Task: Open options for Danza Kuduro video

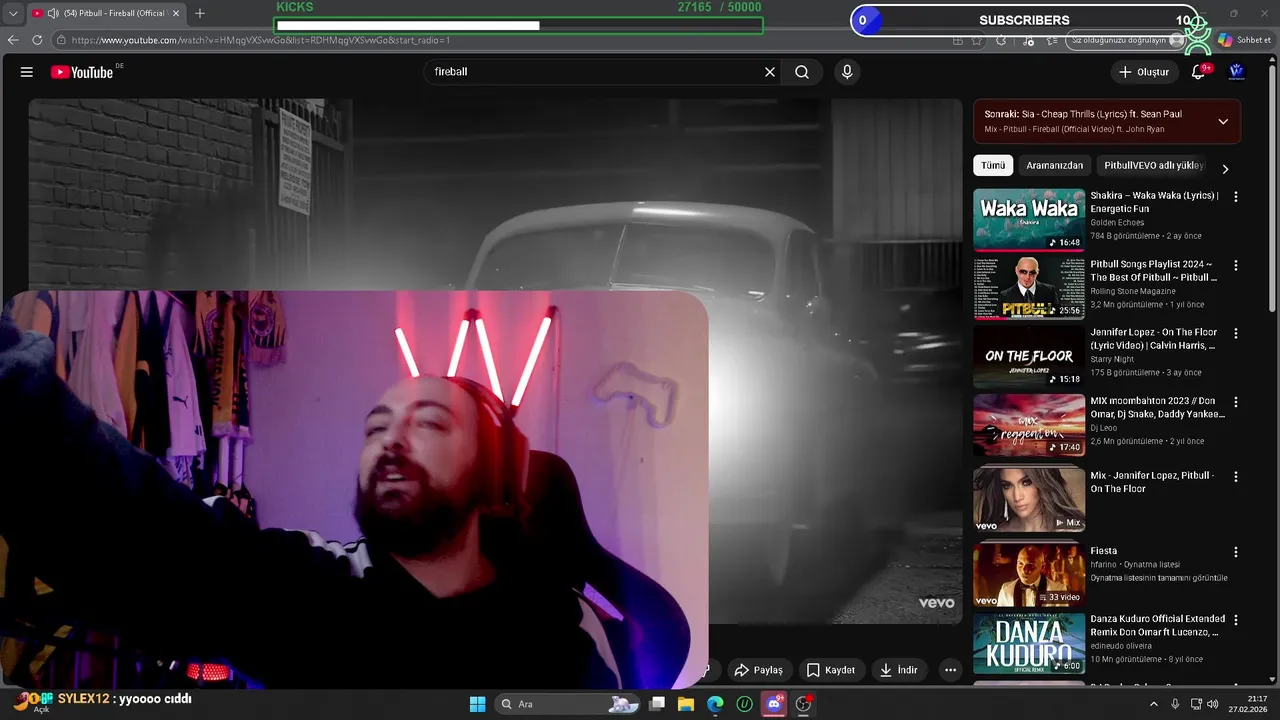Action: pyautogui.click(x=1236, y=620)
